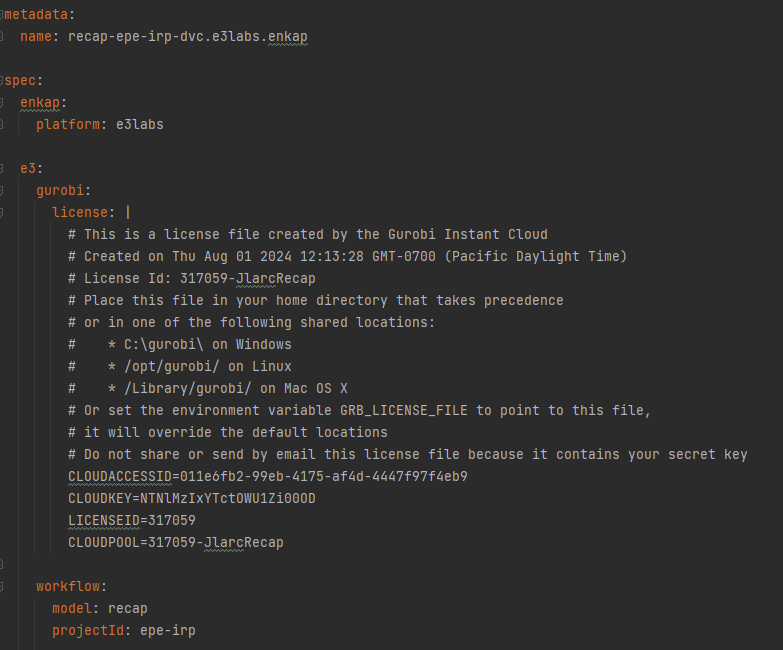Collapse the e3 section fold marker
The width and height of the screenshot is (783, 650).
tap(1, 168)
